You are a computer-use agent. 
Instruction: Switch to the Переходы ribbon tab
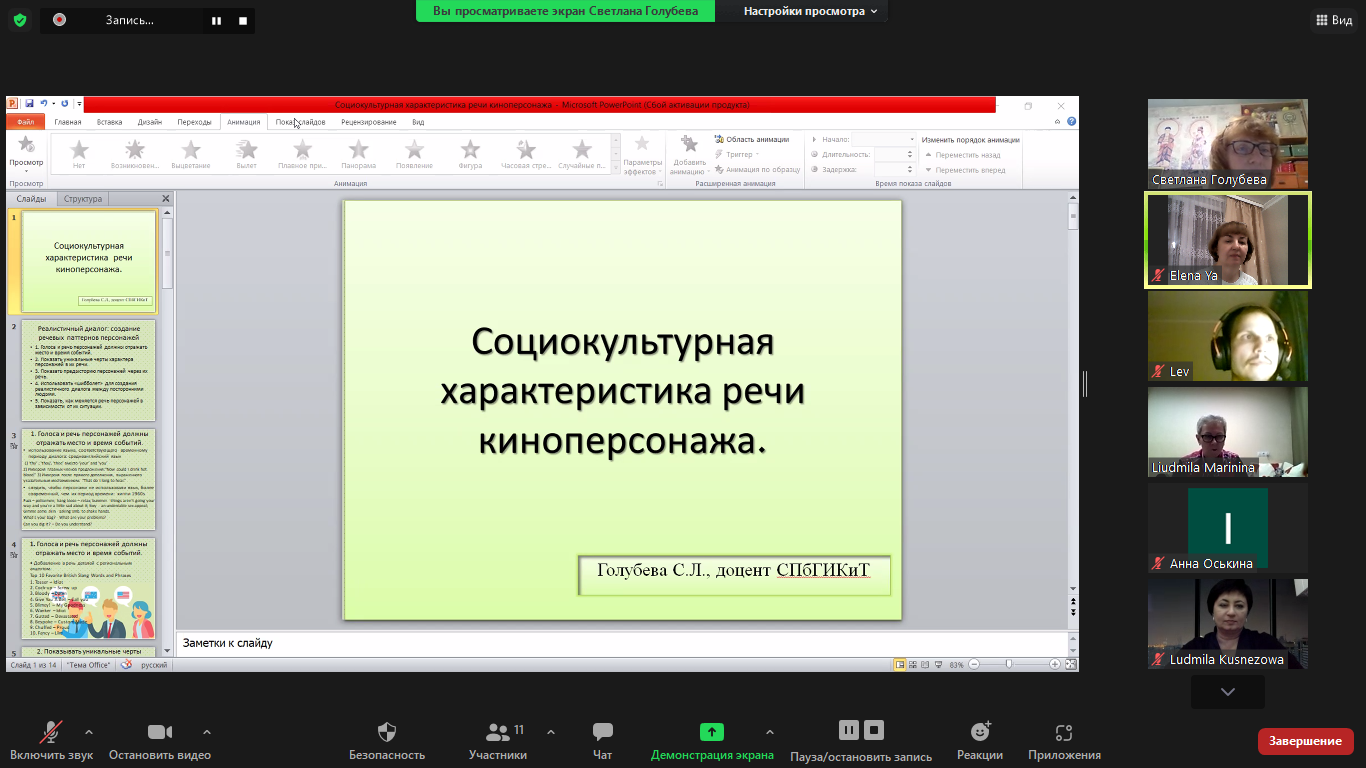pos(194,122)
